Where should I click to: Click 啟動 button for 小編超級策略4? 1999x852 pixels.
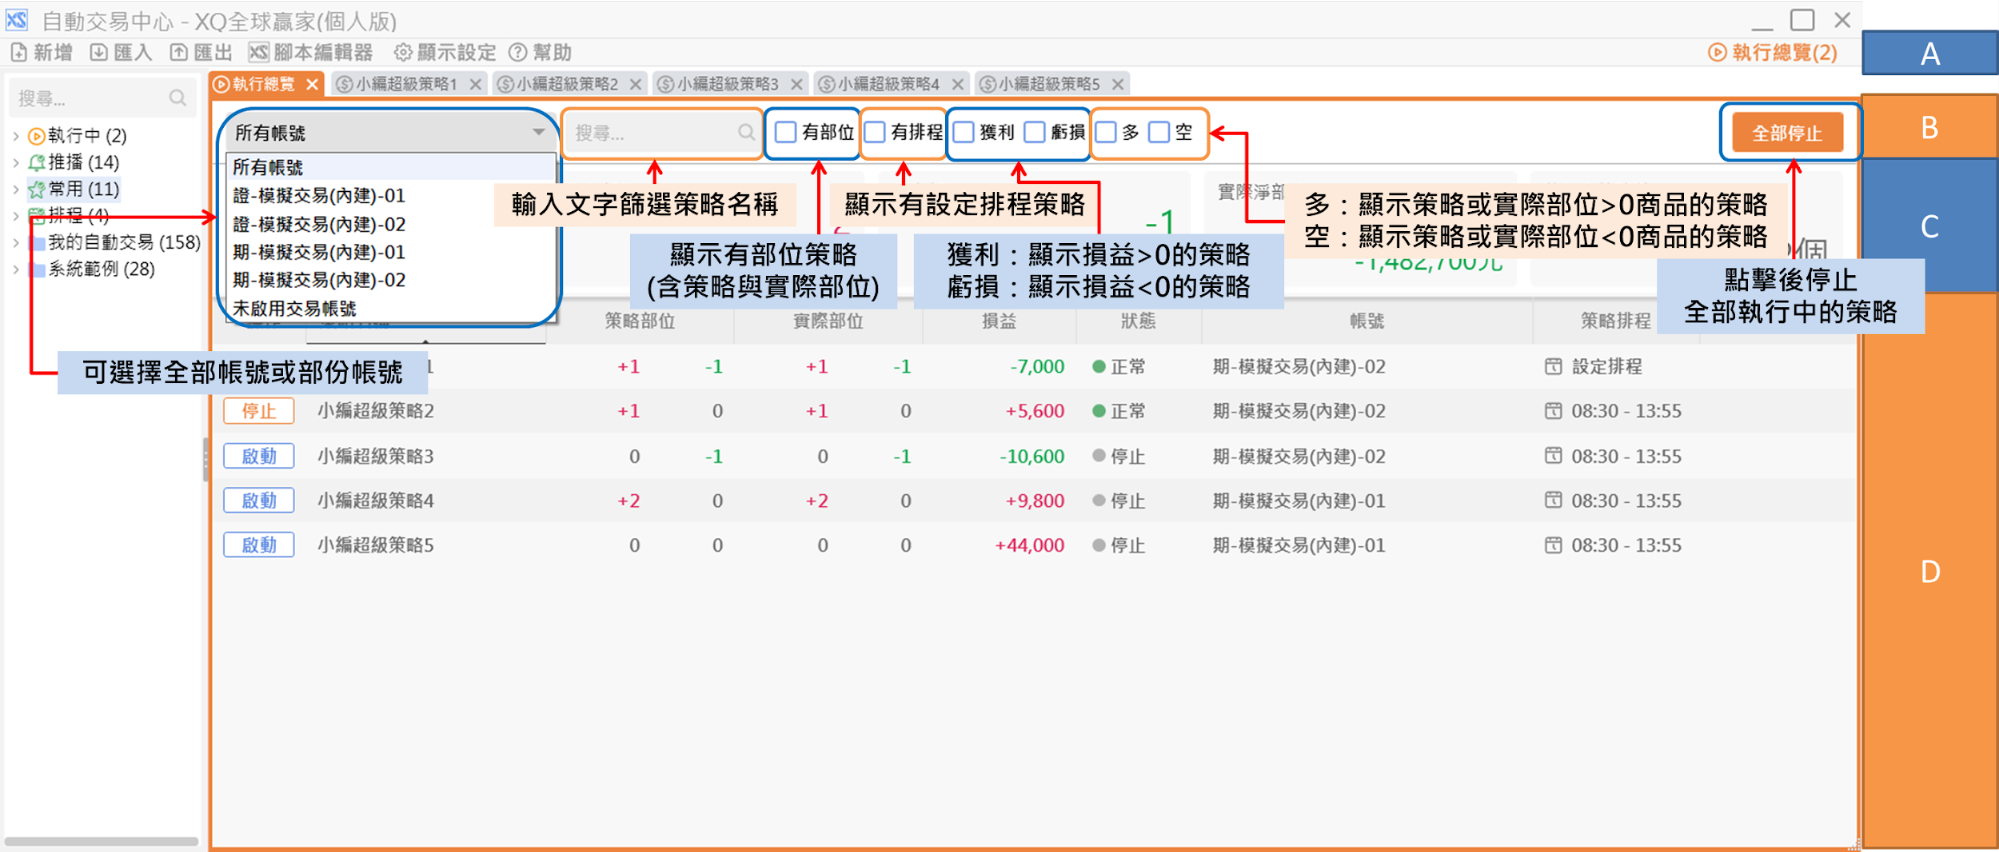tap(259, 500)
